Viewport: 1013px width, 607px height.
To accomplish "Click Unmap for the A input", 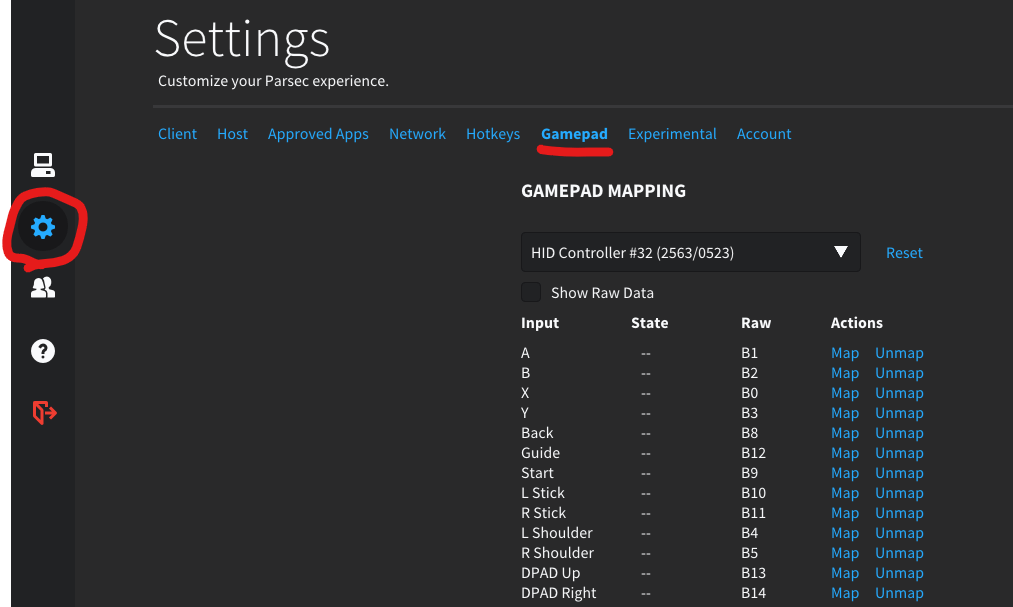I will [x=899, y=353].
